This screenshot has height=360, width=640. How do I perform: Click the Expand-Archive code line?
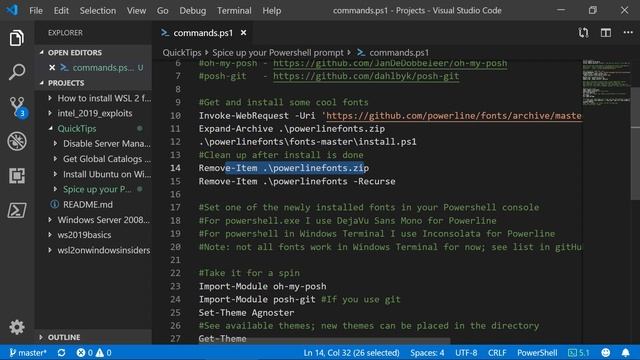point(292,129)
